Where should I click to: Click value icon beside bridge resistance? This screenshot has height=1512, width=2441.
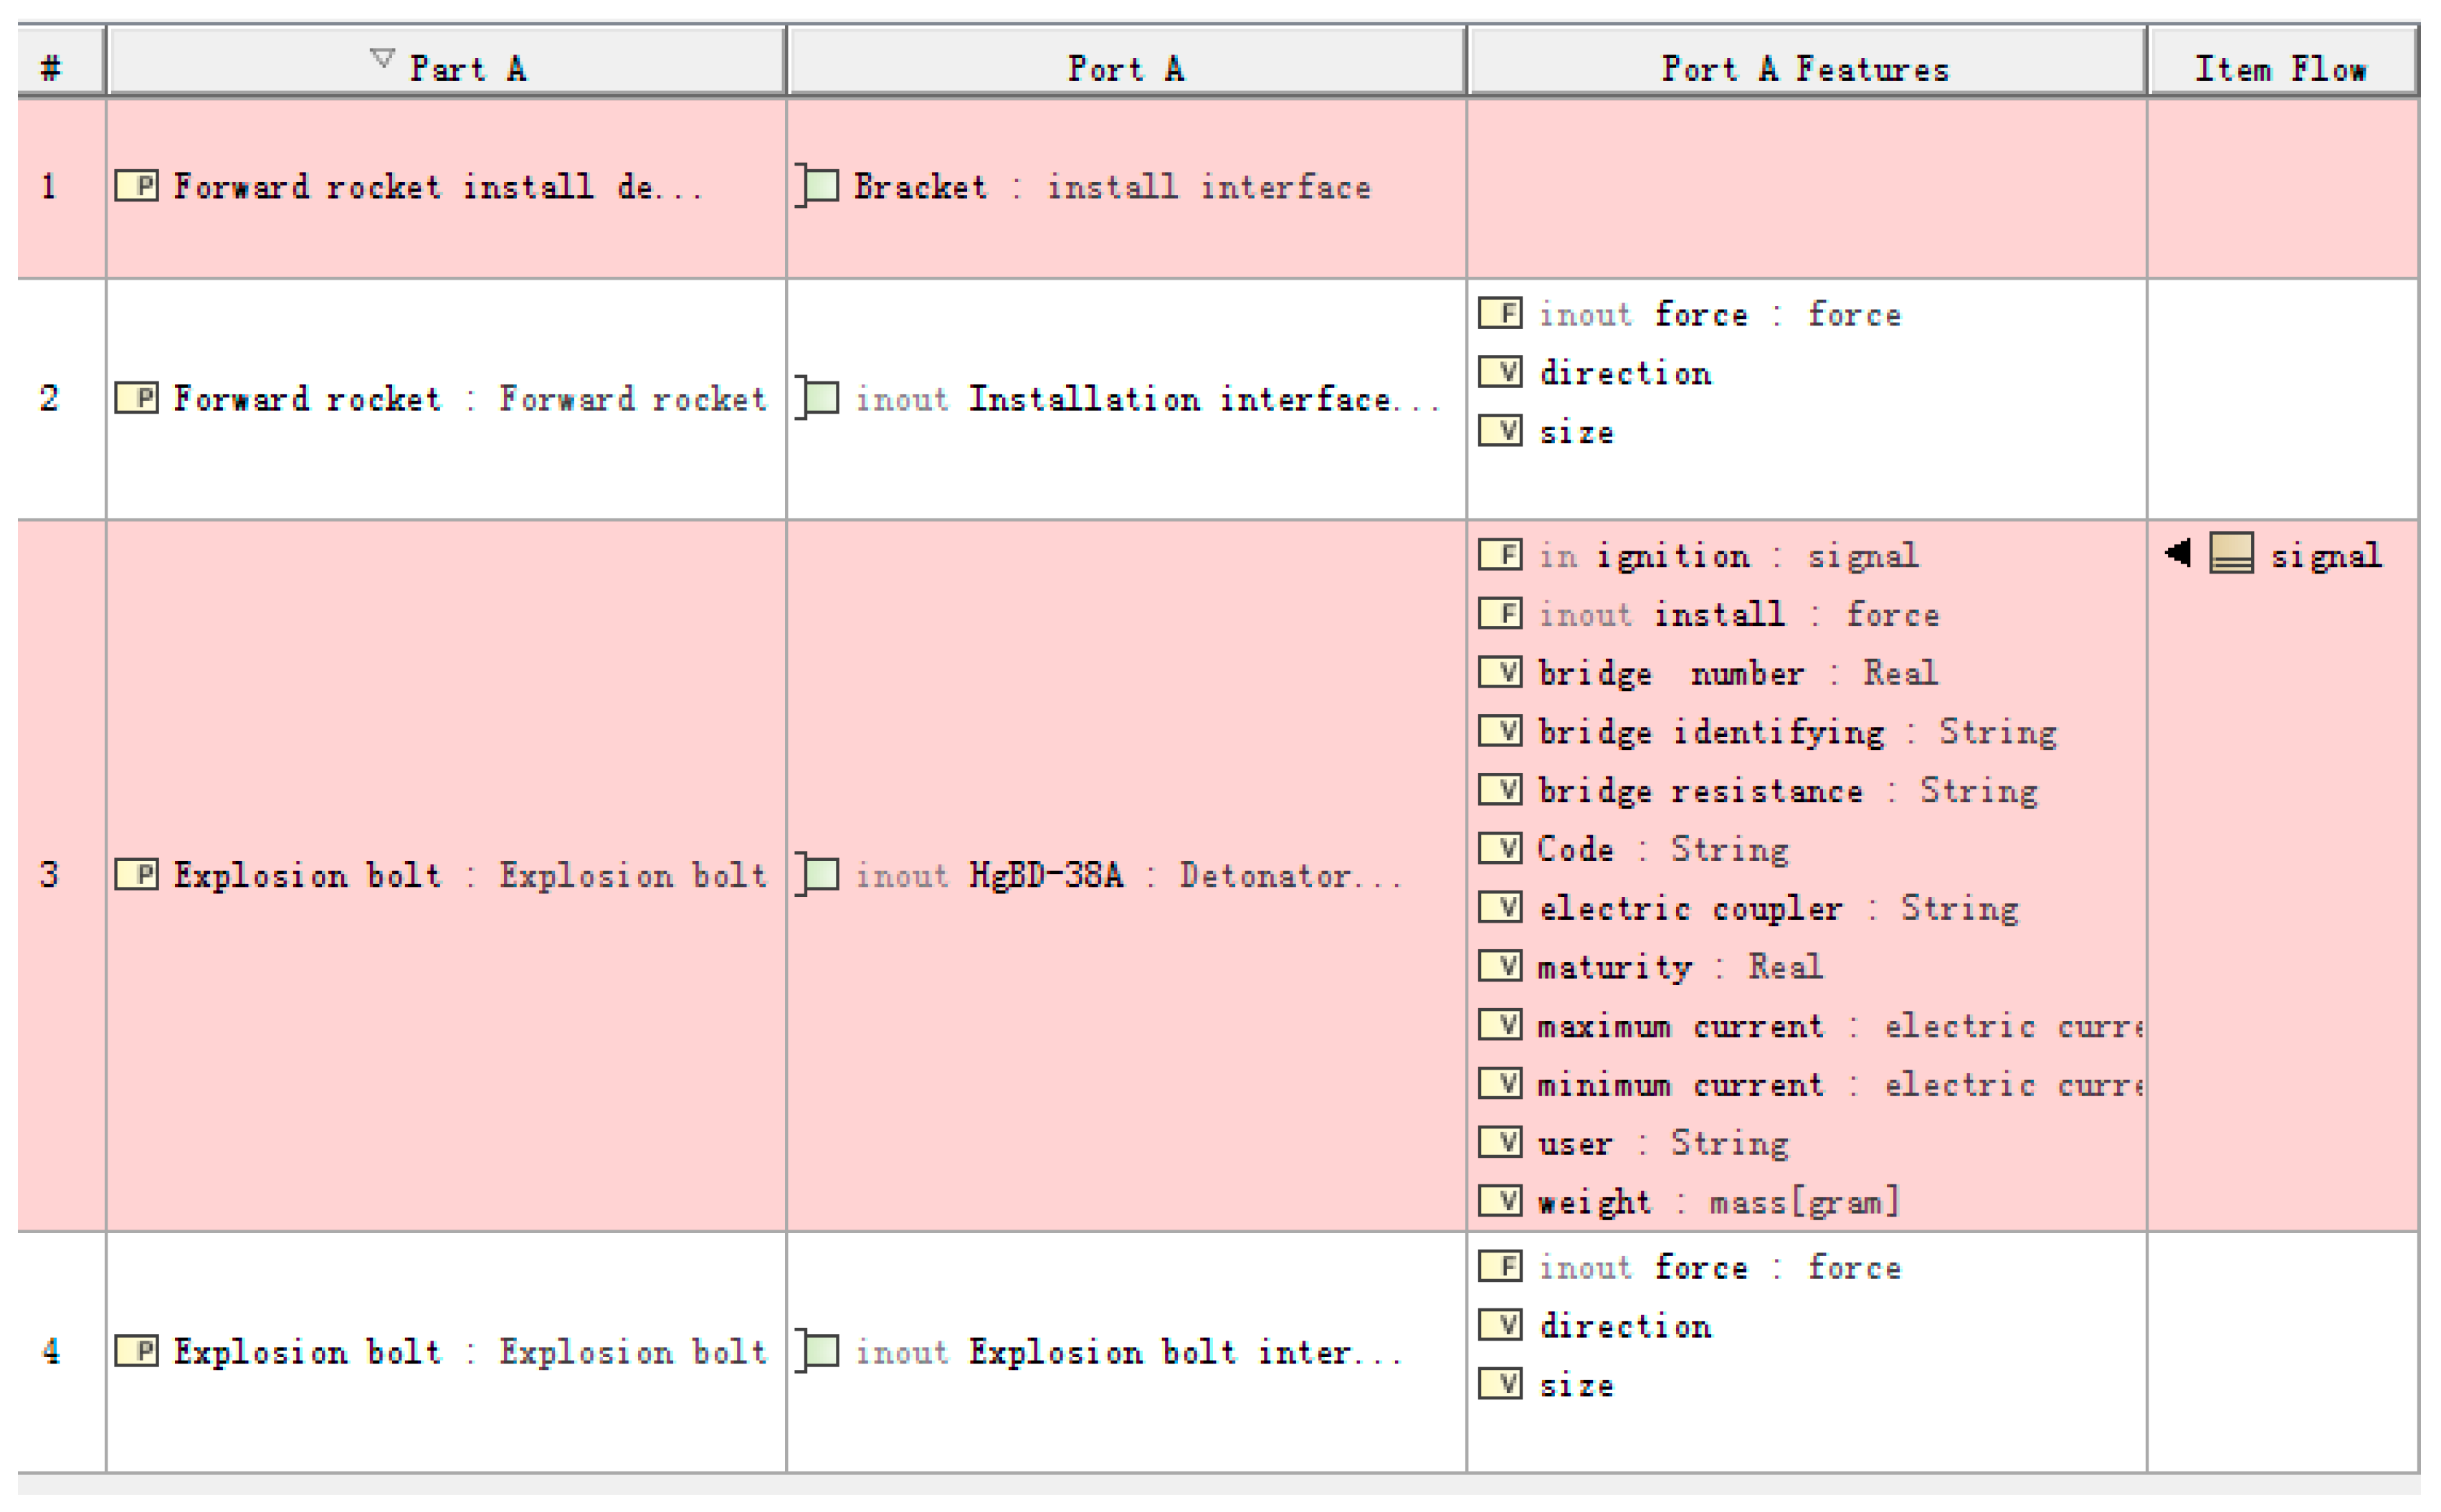tap(1500, 790)
